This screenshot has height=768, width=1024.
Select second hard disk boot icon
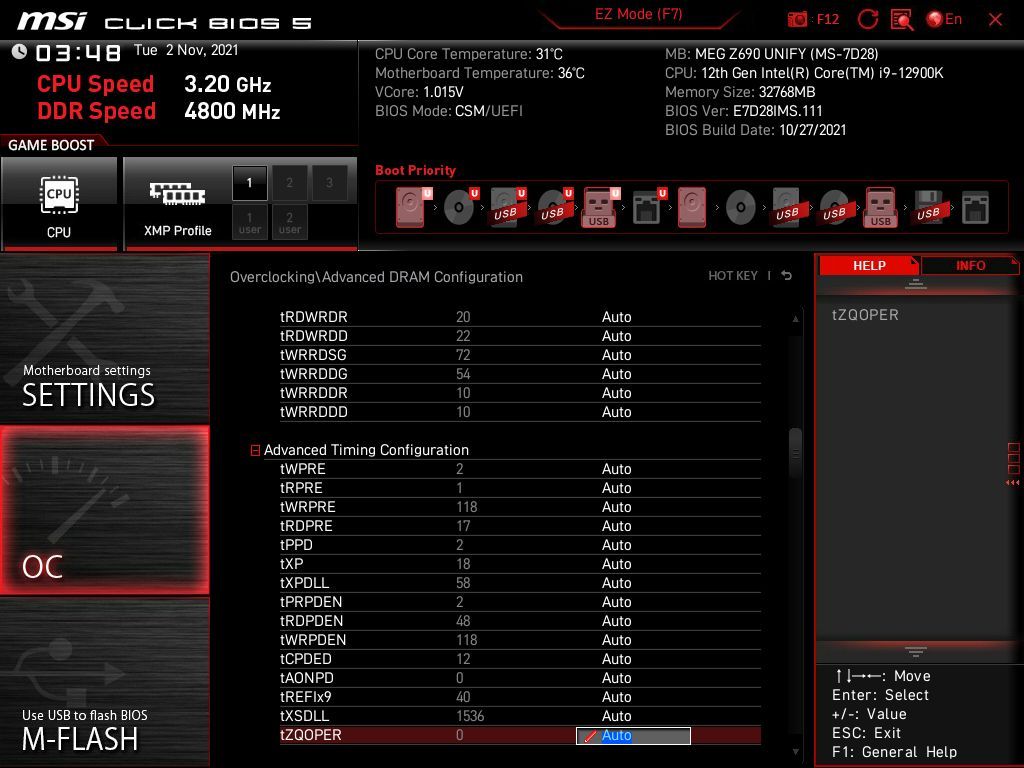692,207
